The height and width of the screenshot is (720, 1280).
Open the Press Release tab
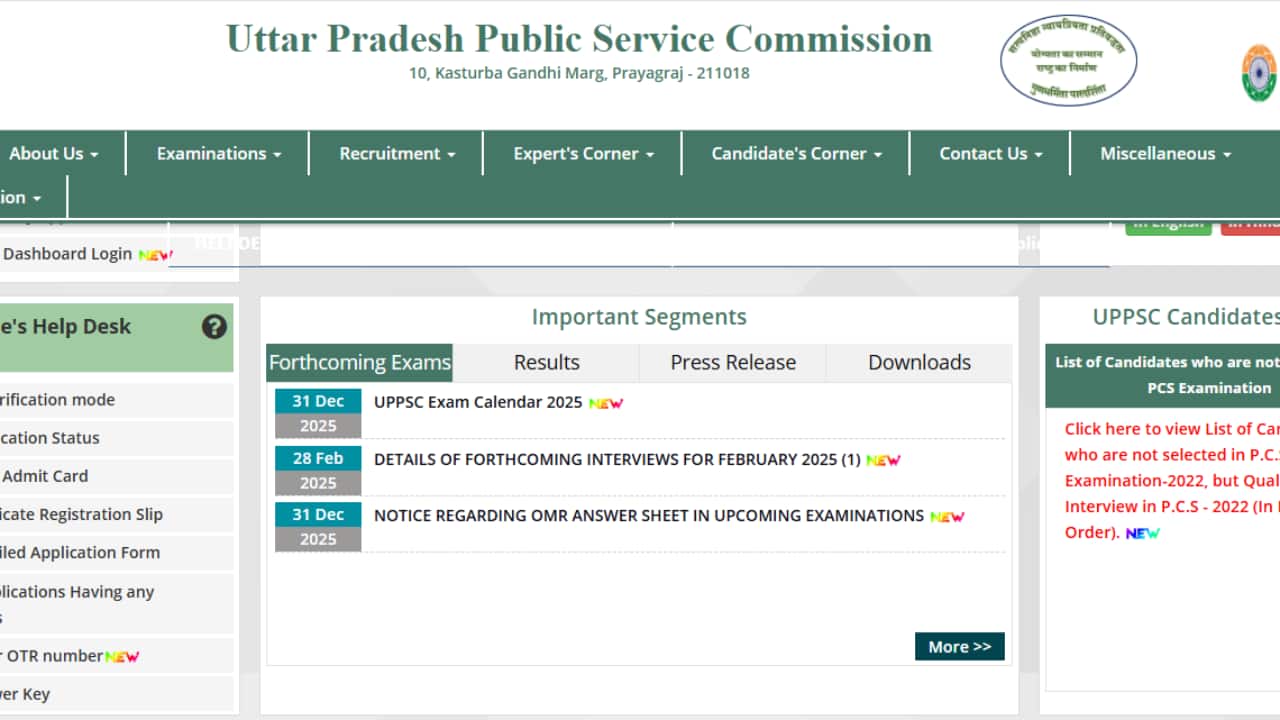[732, 362]
